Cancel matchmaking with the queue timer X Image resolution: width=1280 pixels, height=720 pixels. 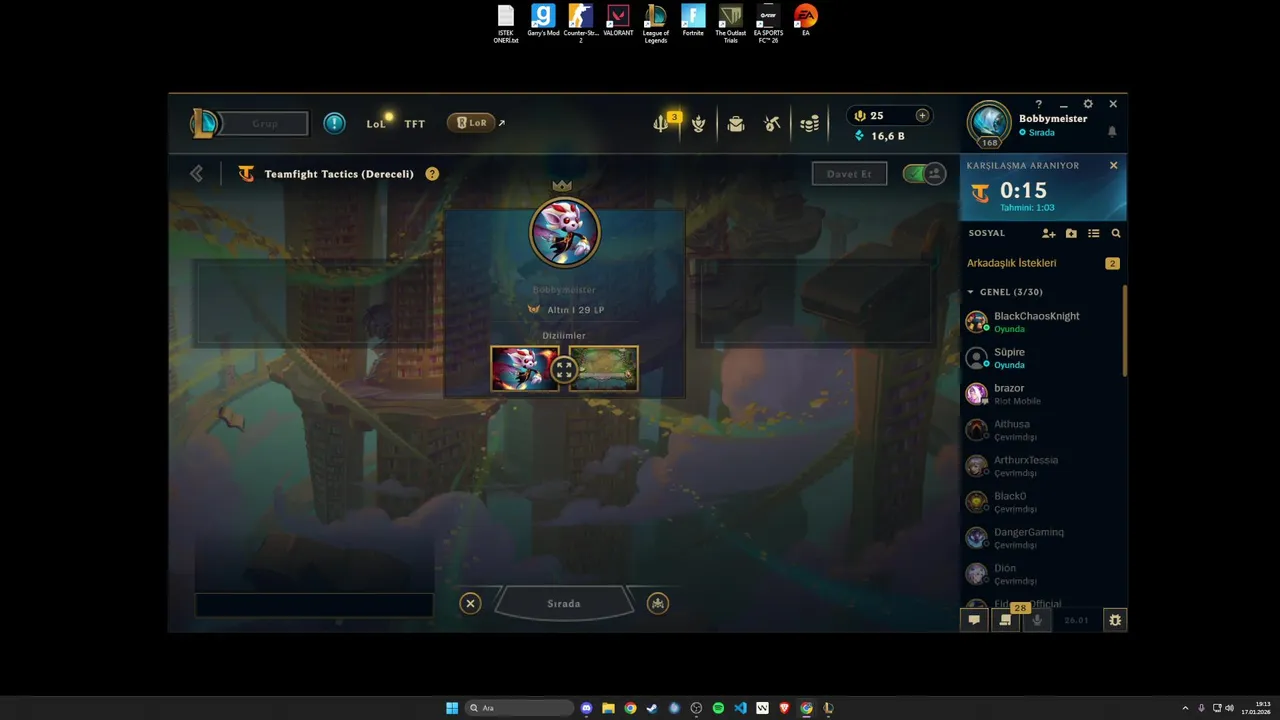tap(1113, 165)
